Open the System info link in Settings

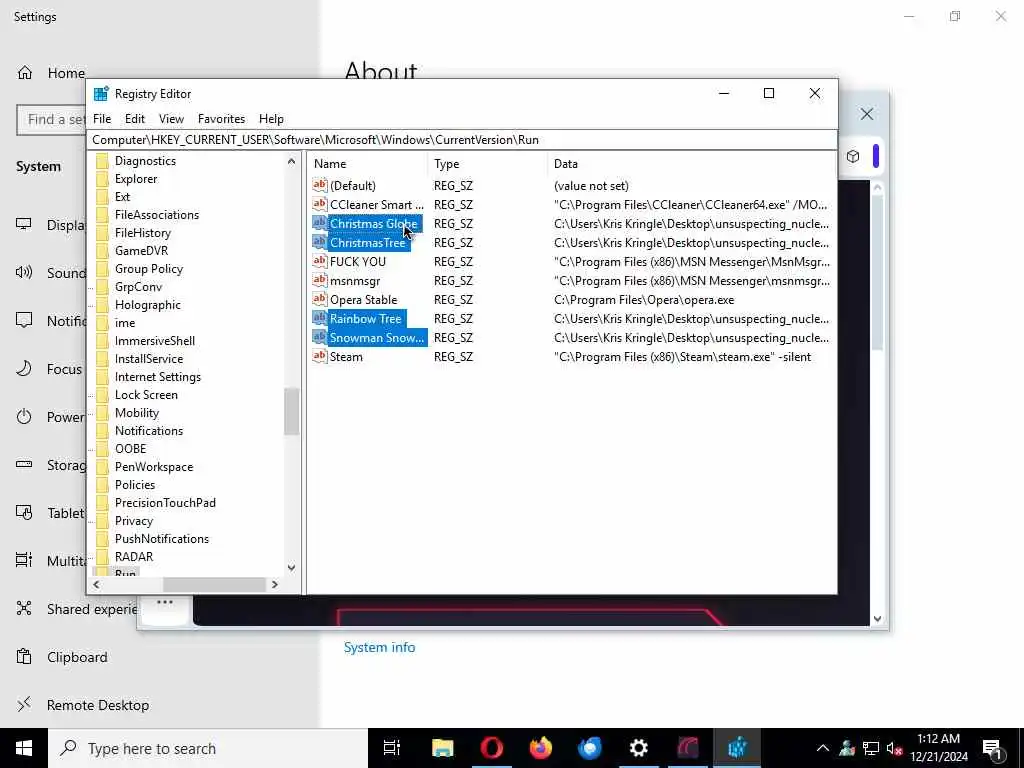(x=379, y=647)
